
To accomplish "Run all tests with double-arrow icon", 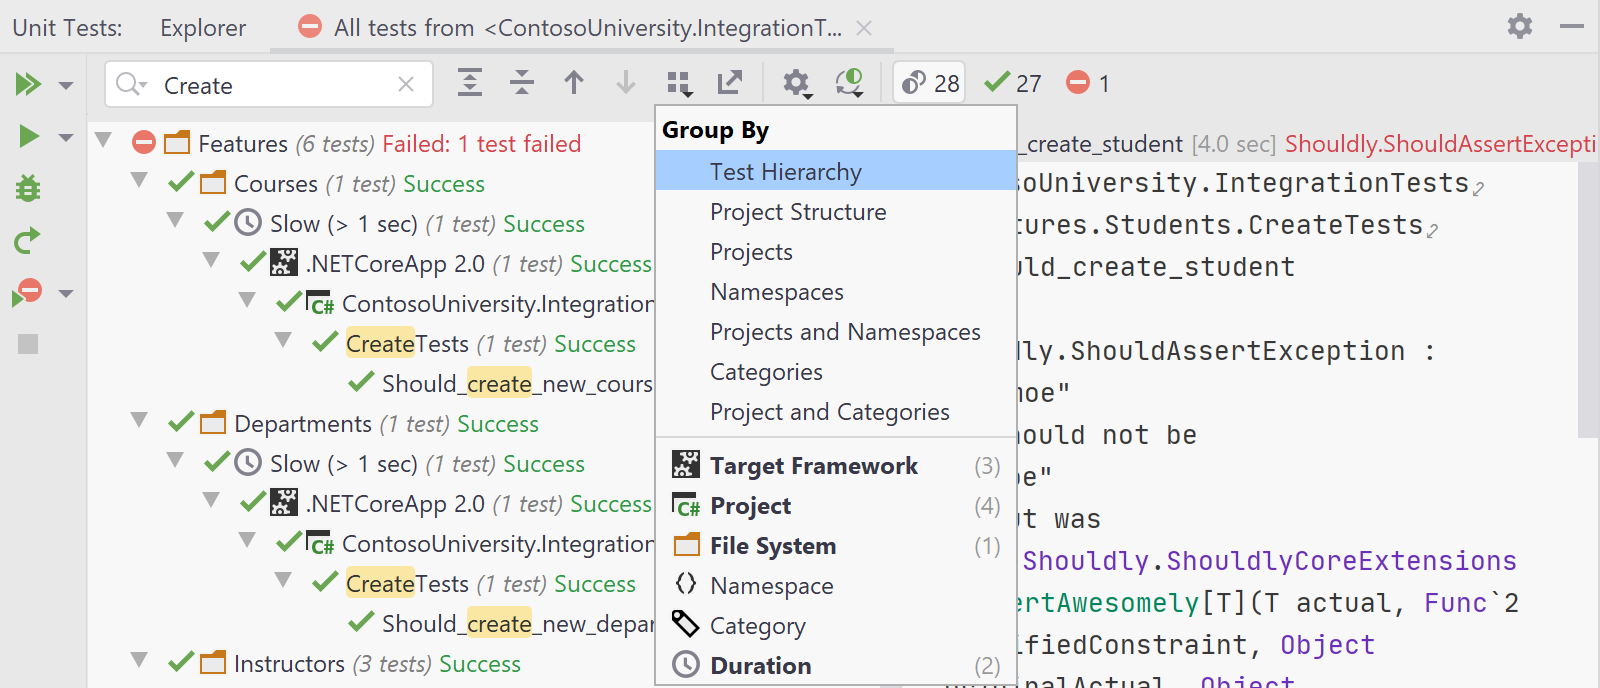I will [x=28, y=84].
